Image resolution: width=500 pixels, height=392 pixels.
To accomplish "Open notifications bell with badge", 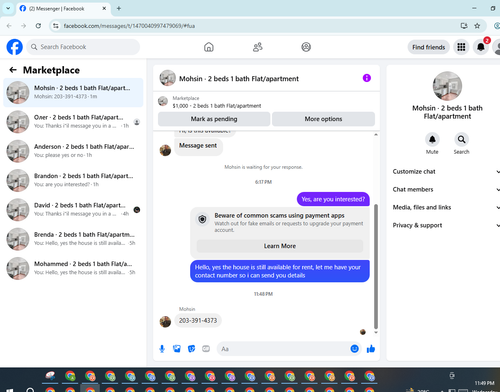I will point(481,47).
